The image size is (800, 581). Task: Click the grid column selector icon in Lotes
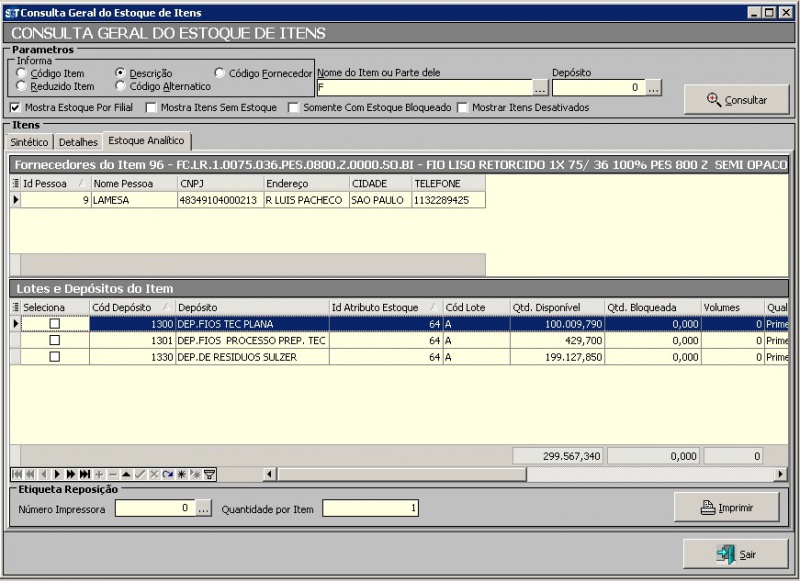[x=15, y=307]
